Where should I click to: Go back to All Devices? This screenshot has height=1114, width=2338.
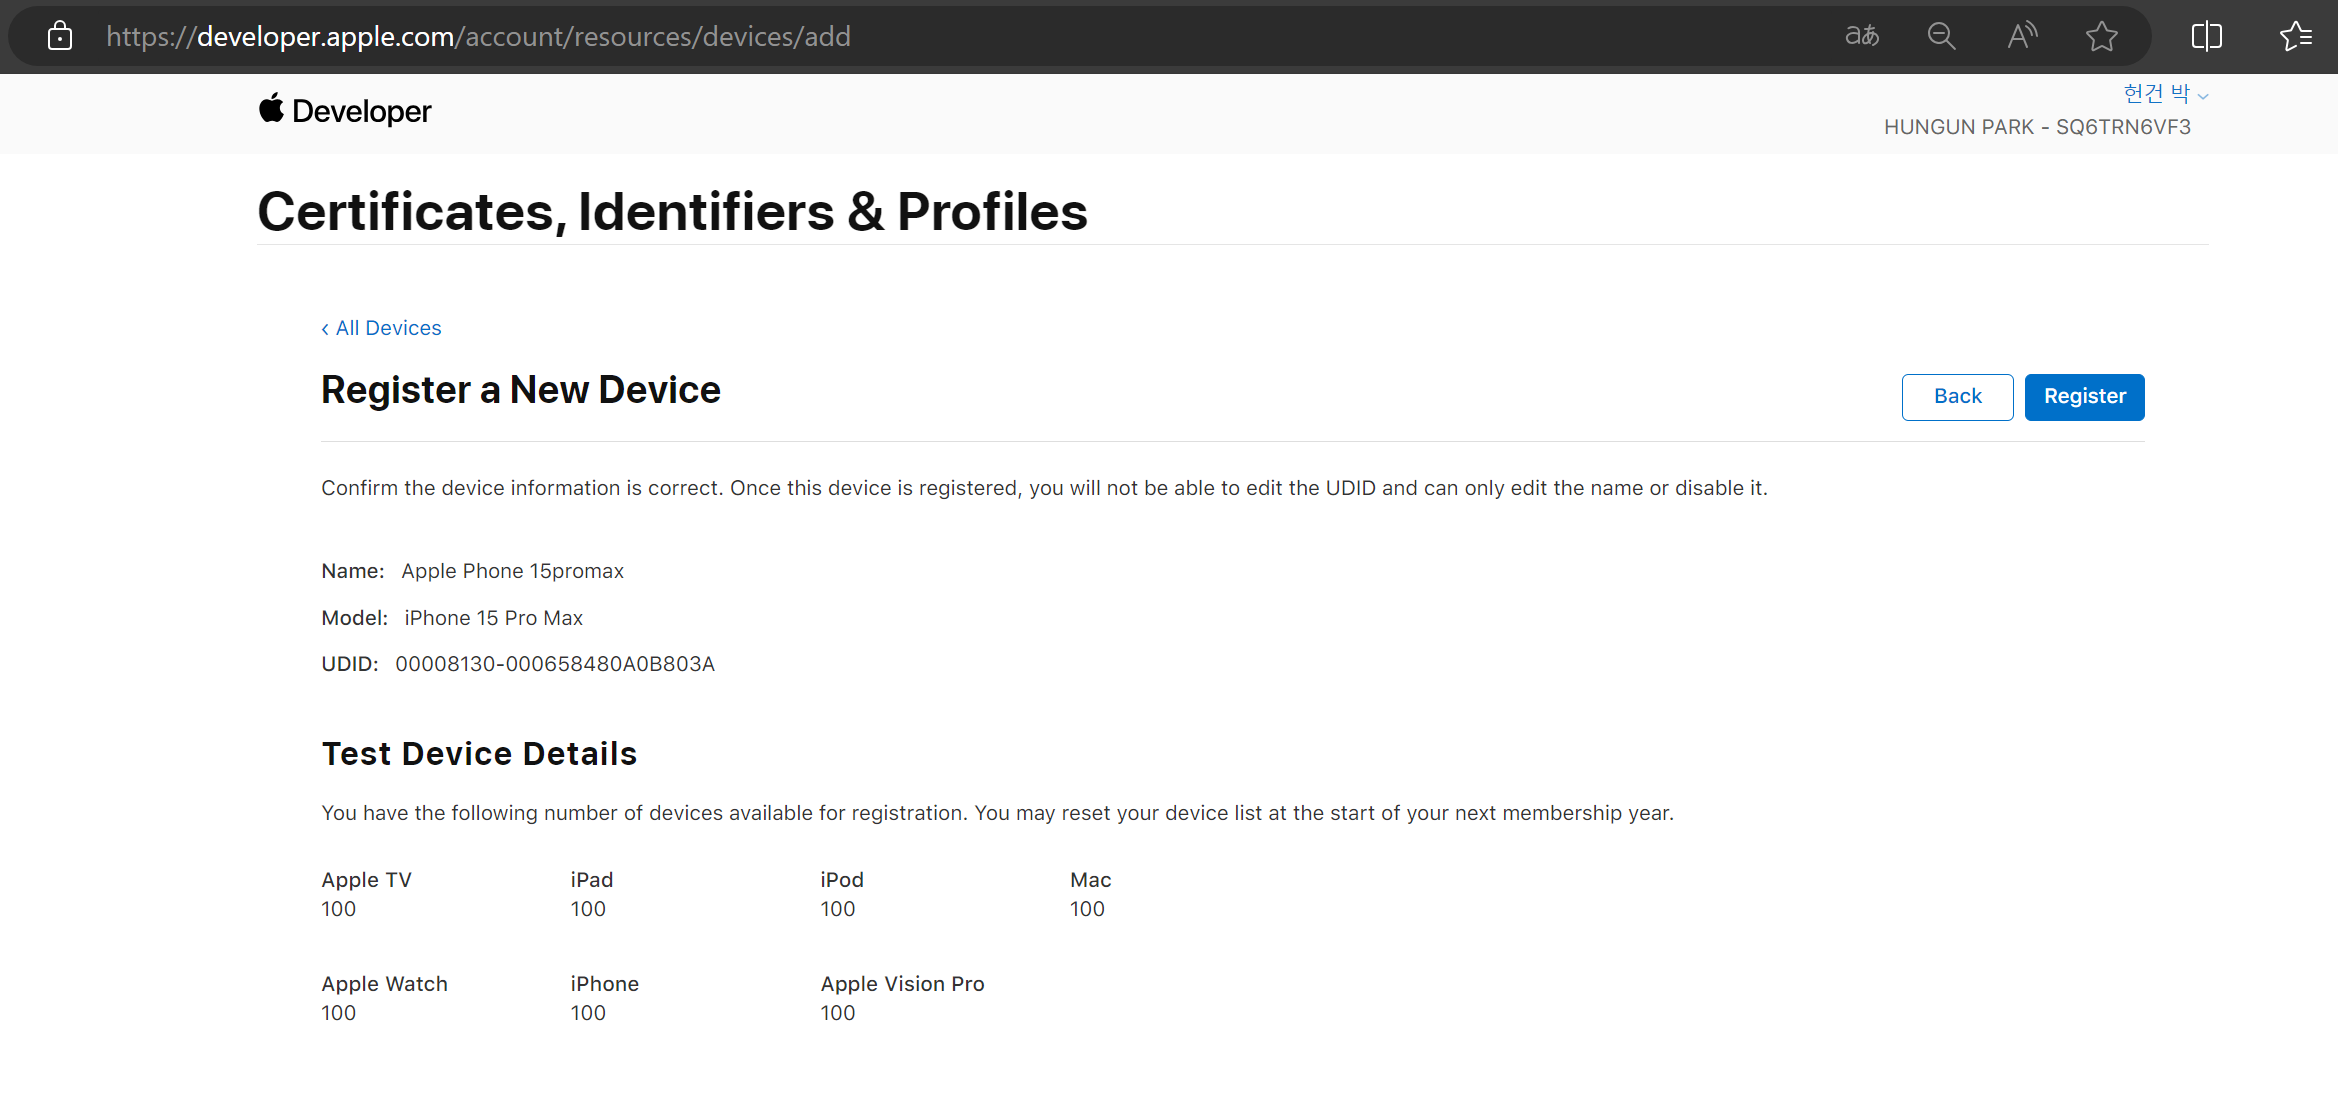381,328
